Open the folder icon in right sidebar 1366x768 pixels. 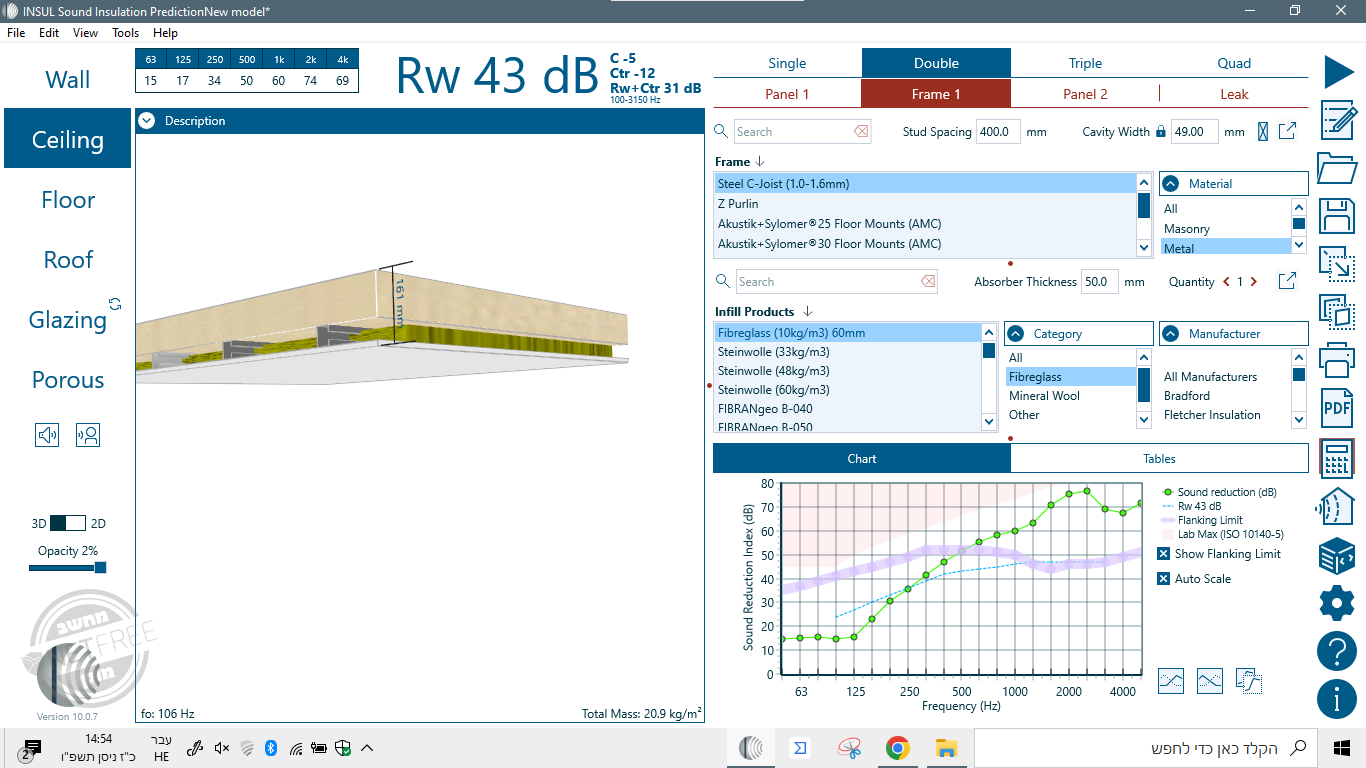coord(1337,168)
